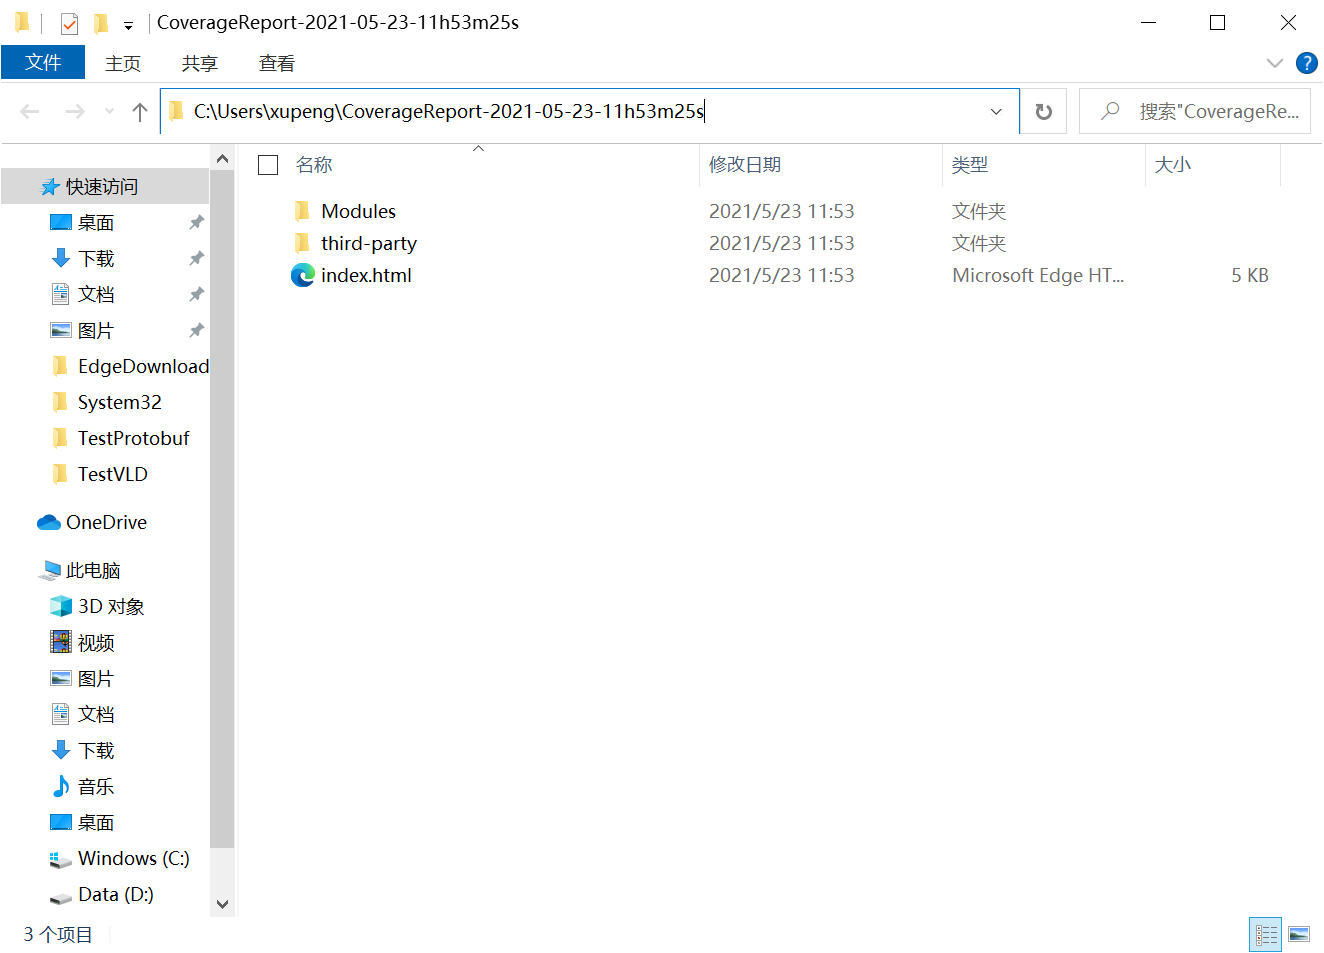Collapse the ribbon with the chevron arrow
The image size is (1324, 953).
[1274, 63]
